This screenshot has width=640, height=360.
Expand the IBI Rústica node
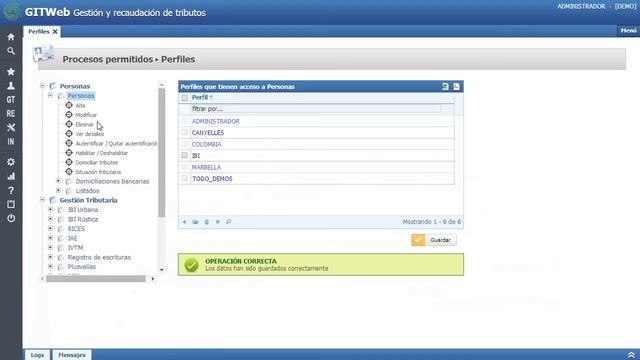pyautogui.click(x=51, y=219)
